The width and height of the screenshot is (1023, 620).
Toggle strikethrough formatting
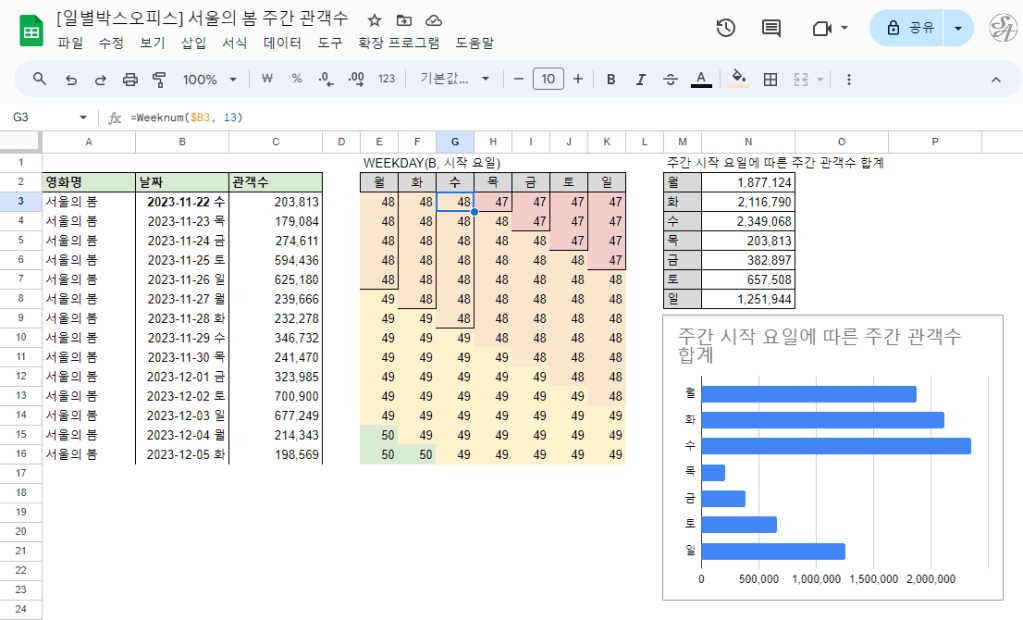pyautogui.click(x=670, y=79)
